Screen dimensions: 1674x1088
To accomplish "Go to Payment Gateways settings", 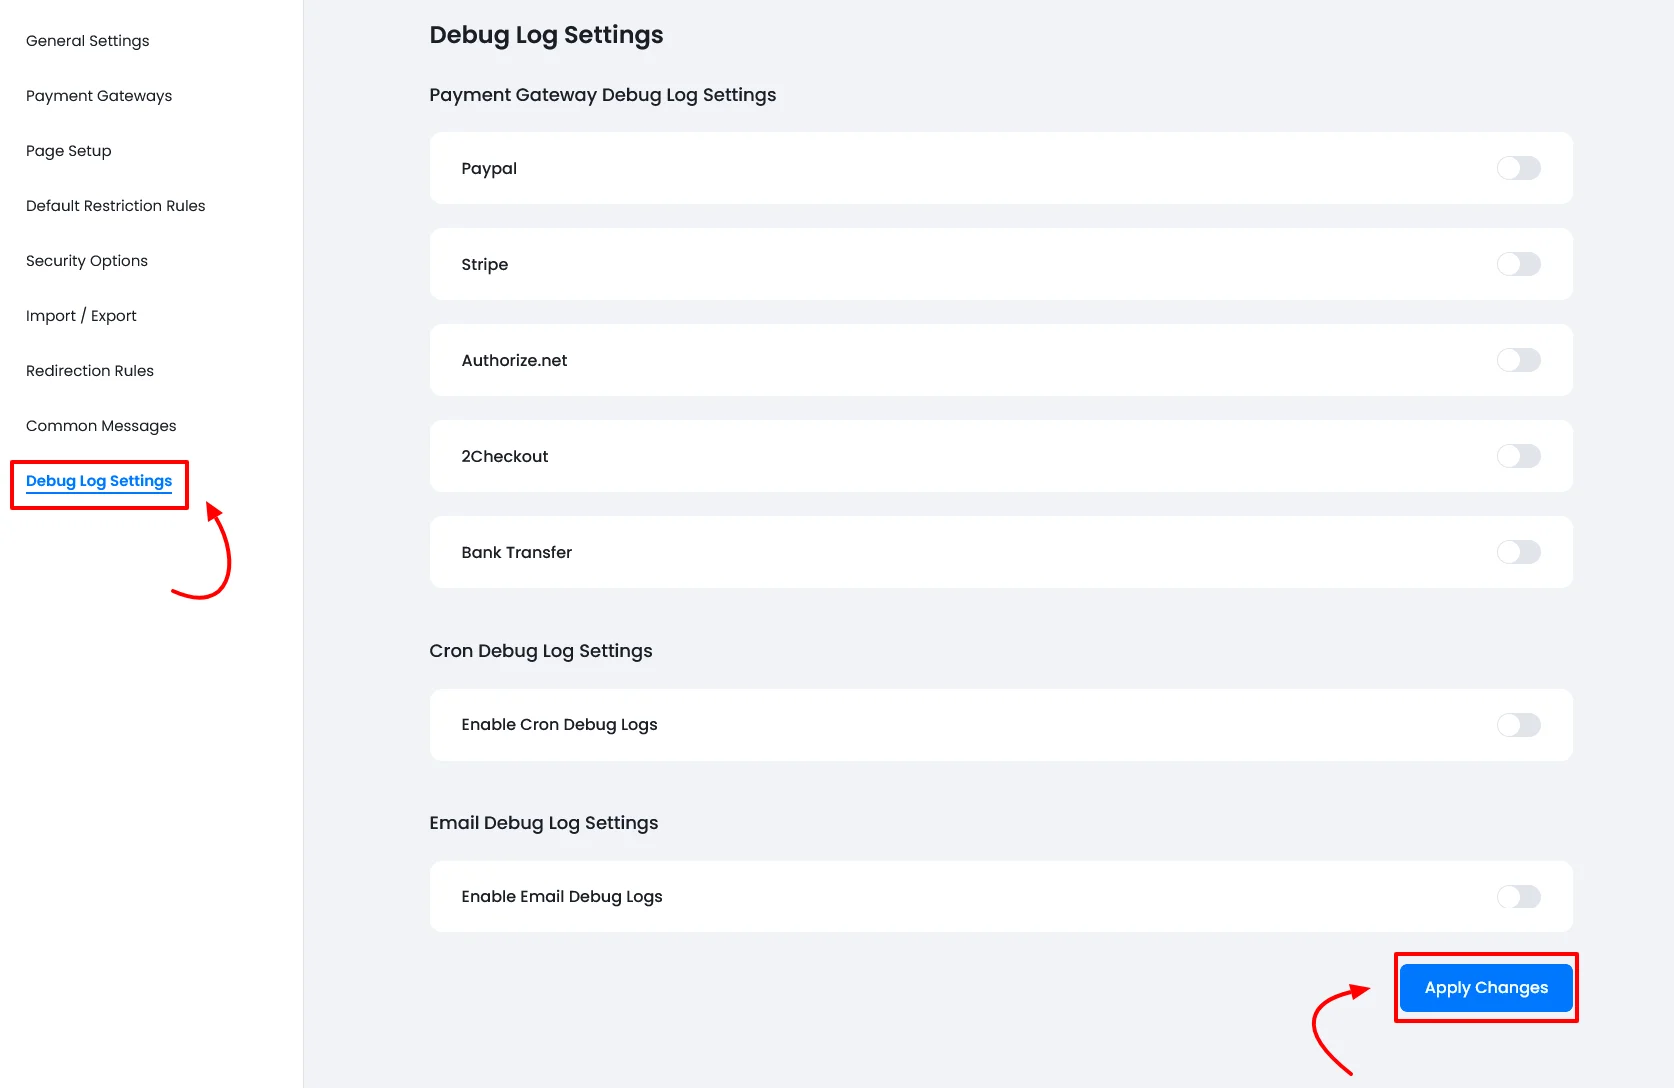I will [x=98, y=95].
